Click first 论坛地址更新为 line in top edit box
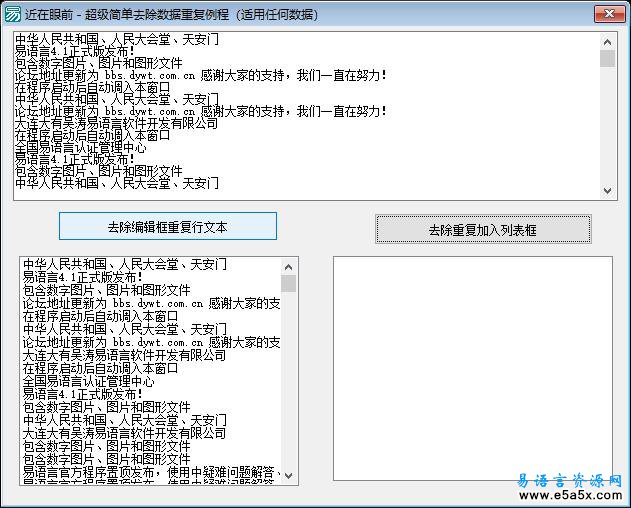Screen dimensions: 631x508 point(201,75)
